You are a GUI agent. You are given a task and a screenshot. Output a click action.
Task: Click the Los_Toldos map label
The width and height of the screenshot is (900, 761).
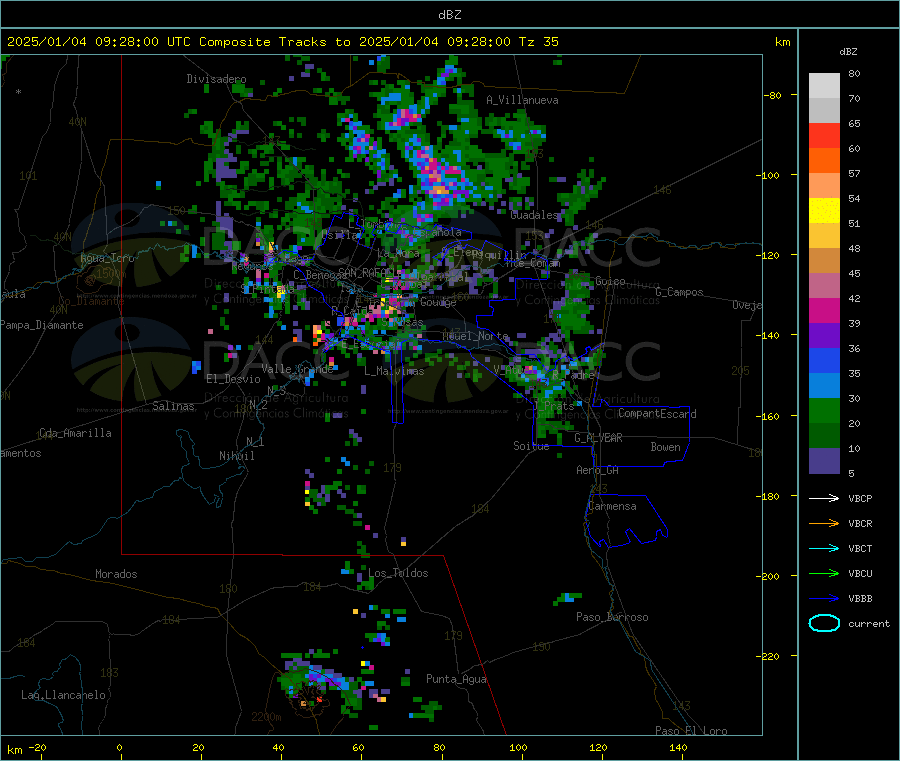(398, 573)
